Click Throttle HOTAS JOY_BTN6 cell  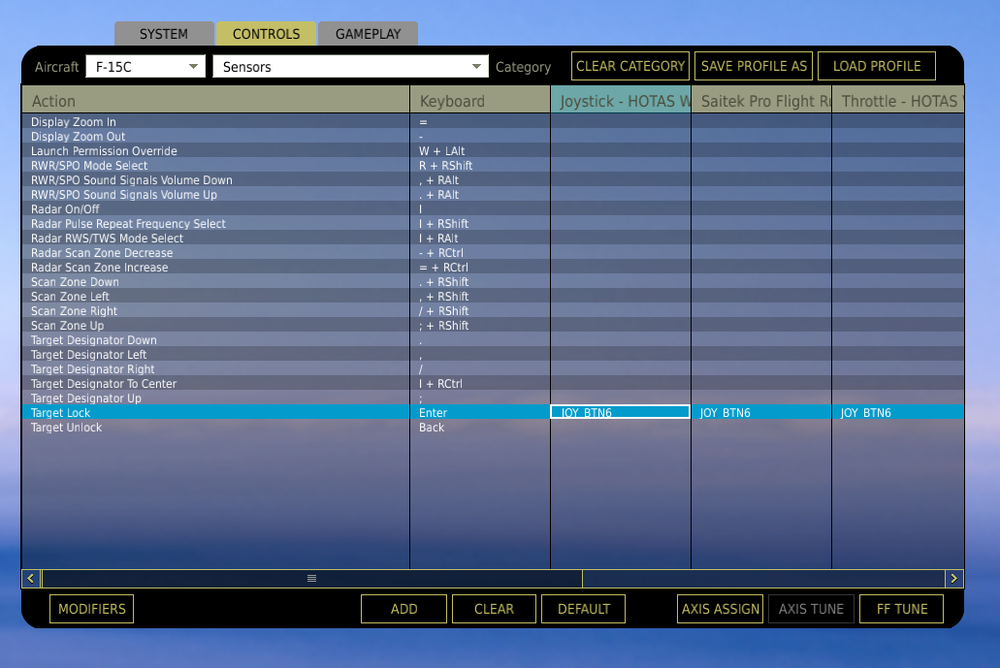tap(898, 413)
